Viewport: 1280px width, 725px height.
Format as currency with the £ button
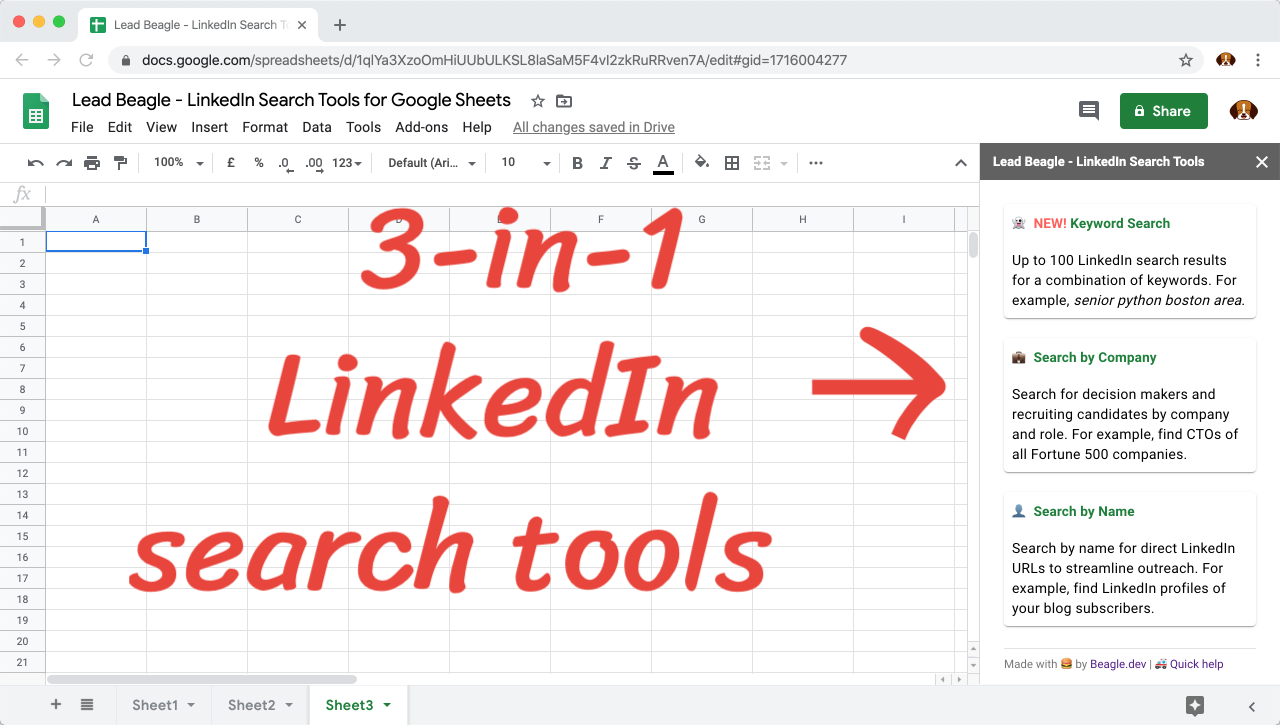click(x=231, y=163)
